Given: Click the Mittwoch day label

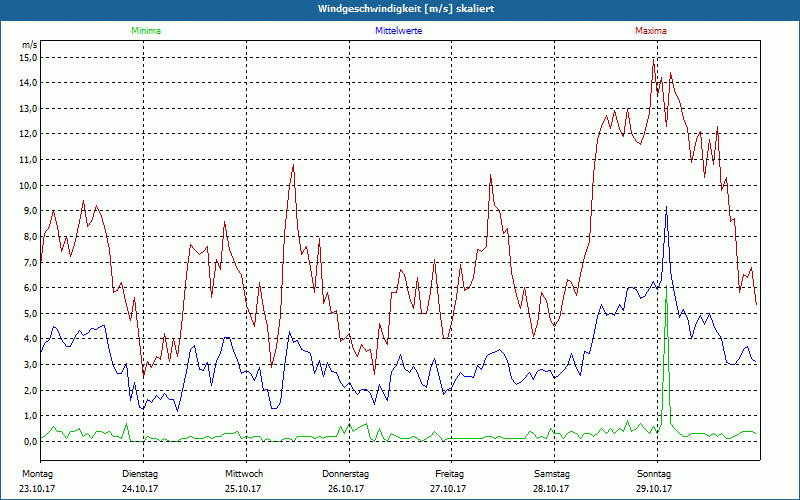Looking at the screenshot, I should (x=244, y=474).
